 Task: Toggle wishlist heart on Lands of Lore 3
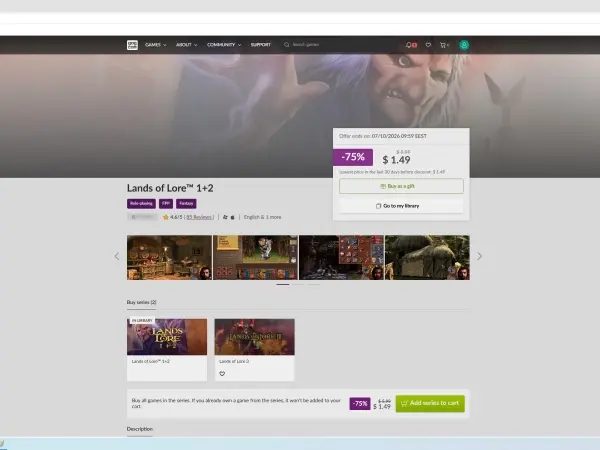[222, 373]
